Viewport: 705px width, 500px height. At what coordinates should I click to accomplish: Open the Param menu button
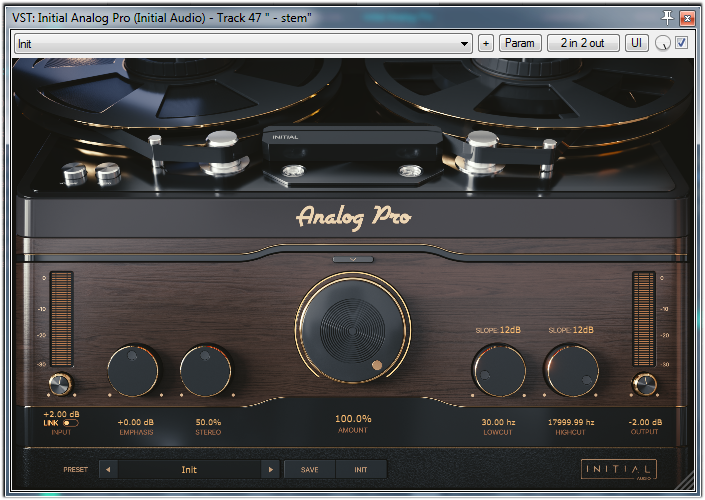point(520,43)
